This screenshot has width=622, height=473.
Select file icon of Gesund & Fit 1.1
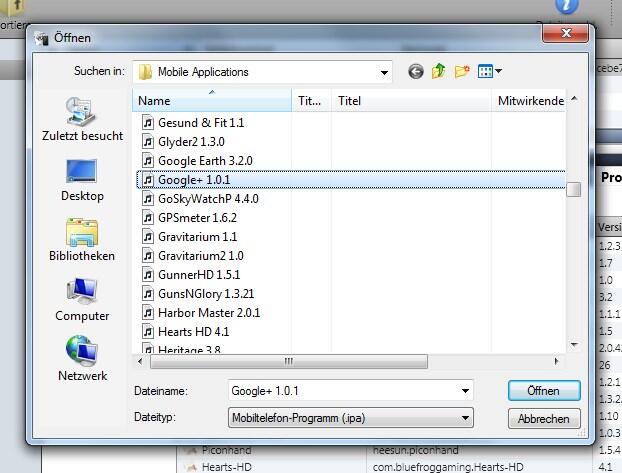click(x=148, y=123)
